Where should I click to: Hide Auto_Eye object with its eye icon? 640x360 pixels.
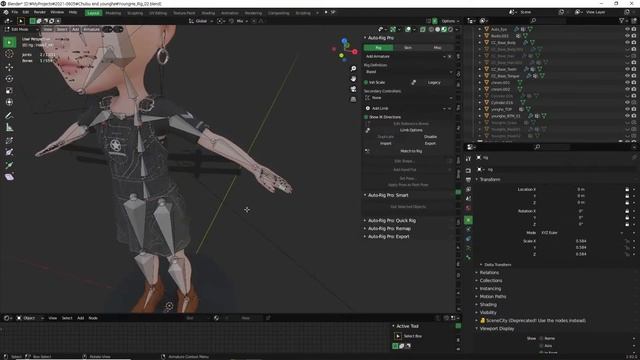coord(627,29)
